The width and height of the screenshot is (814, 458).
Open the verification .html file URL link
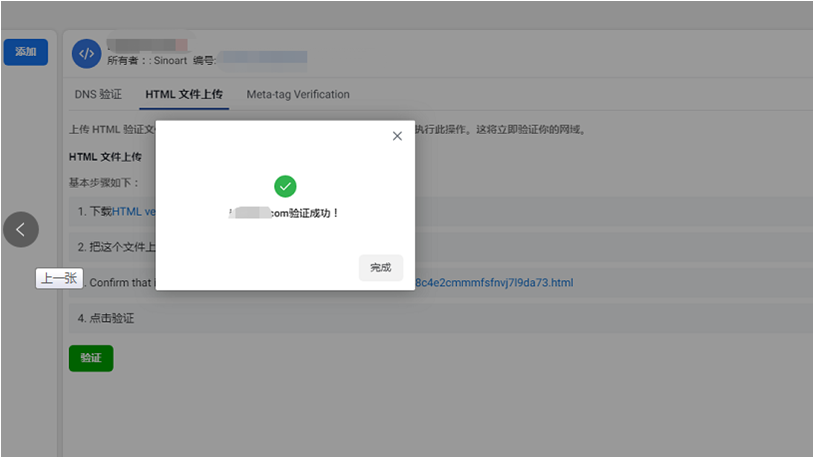494,283
